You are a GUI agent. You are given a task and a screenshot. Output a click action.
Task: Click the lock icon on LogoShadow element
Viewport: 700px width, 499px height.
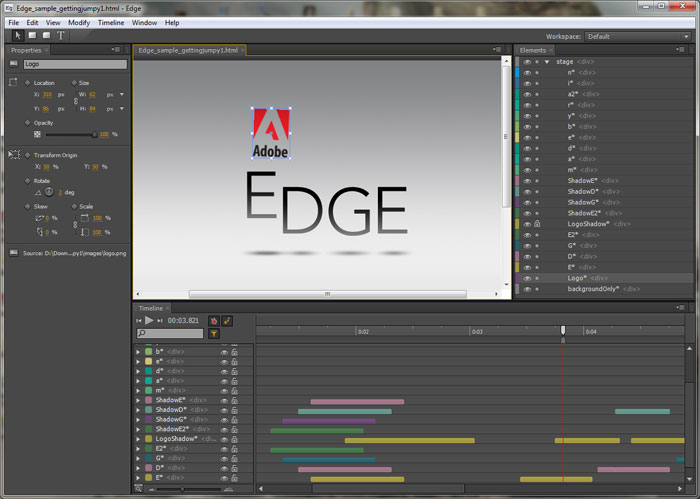537,224
